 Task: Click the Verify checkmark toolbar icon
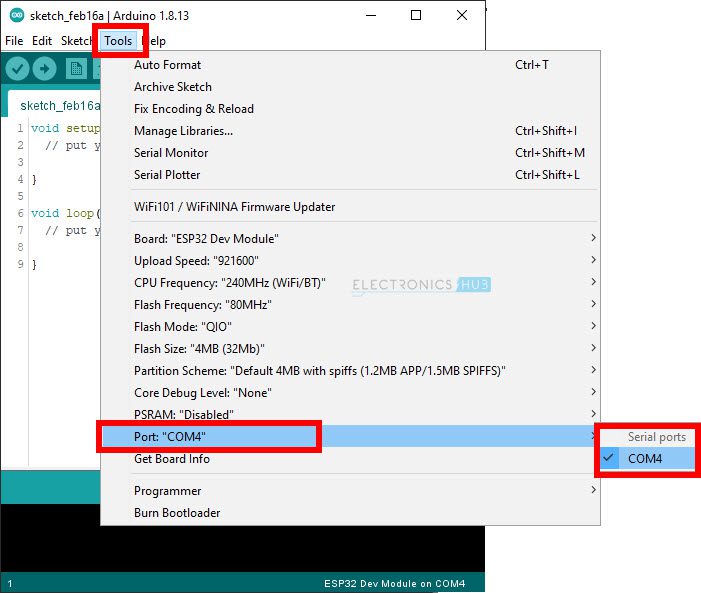click(17, 69)
